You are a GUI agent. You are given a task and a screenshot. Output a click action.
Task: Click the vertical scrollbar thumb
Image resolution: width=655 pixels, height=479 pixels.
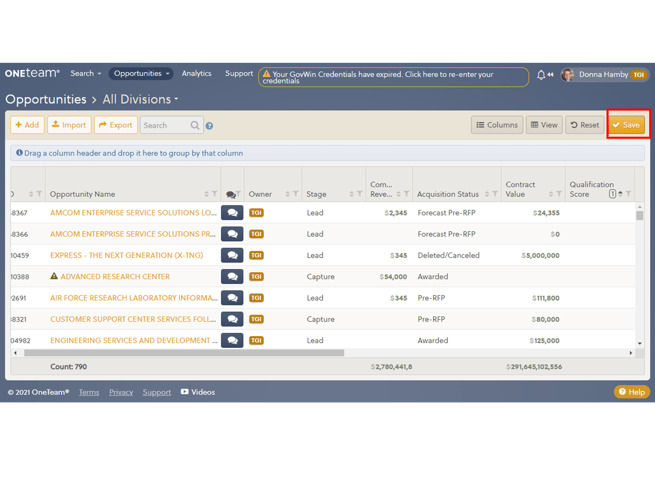pos(640,215)
